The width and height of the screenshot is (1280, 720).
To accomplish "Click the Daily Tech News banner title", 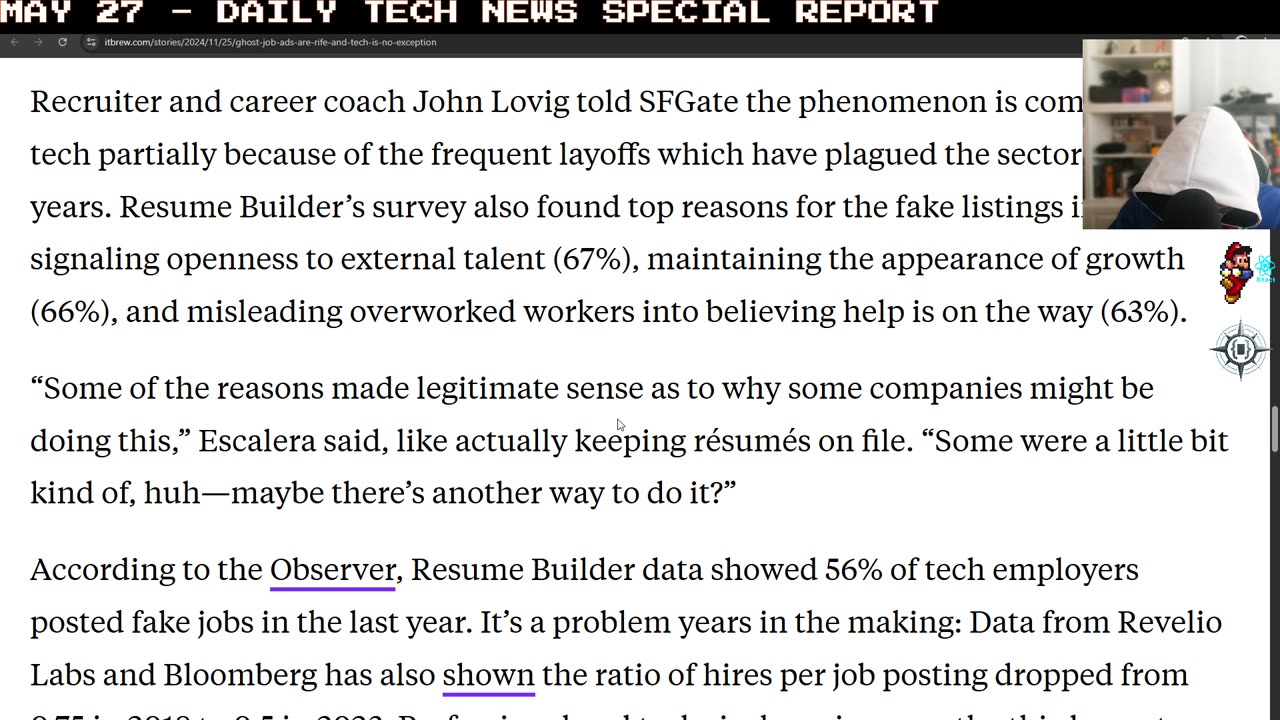I will point(470,13).
